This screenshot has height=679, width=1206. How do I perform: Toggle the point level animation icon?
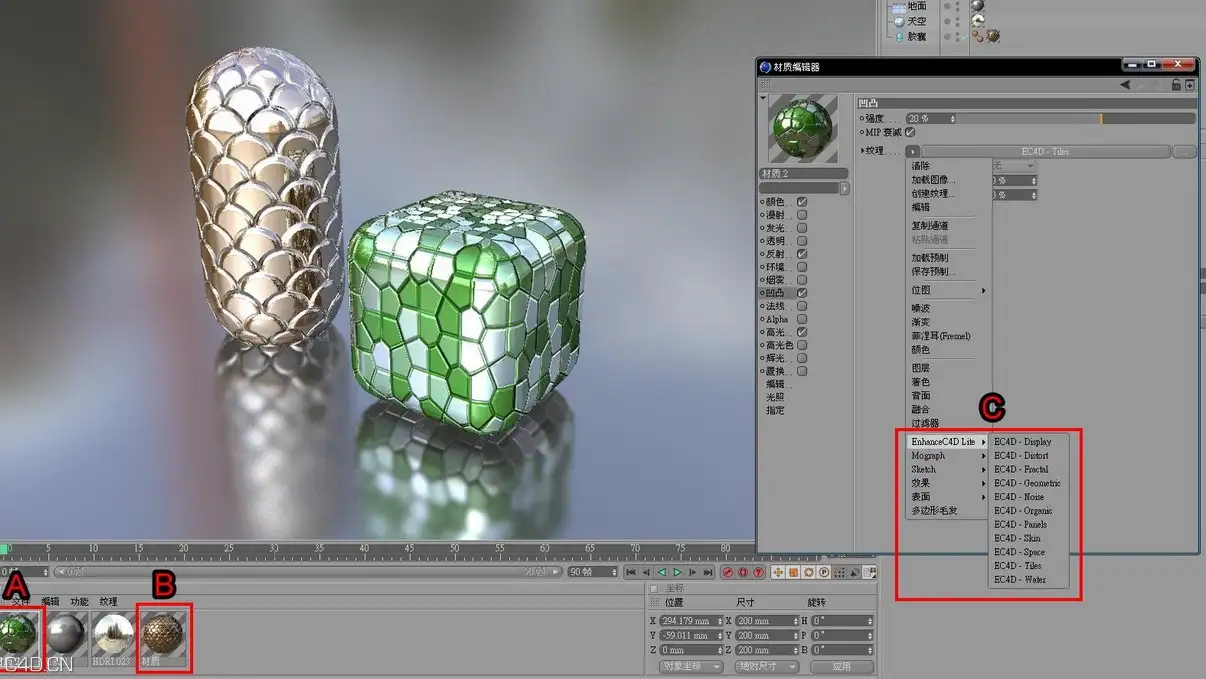click(x=839, y=572)
